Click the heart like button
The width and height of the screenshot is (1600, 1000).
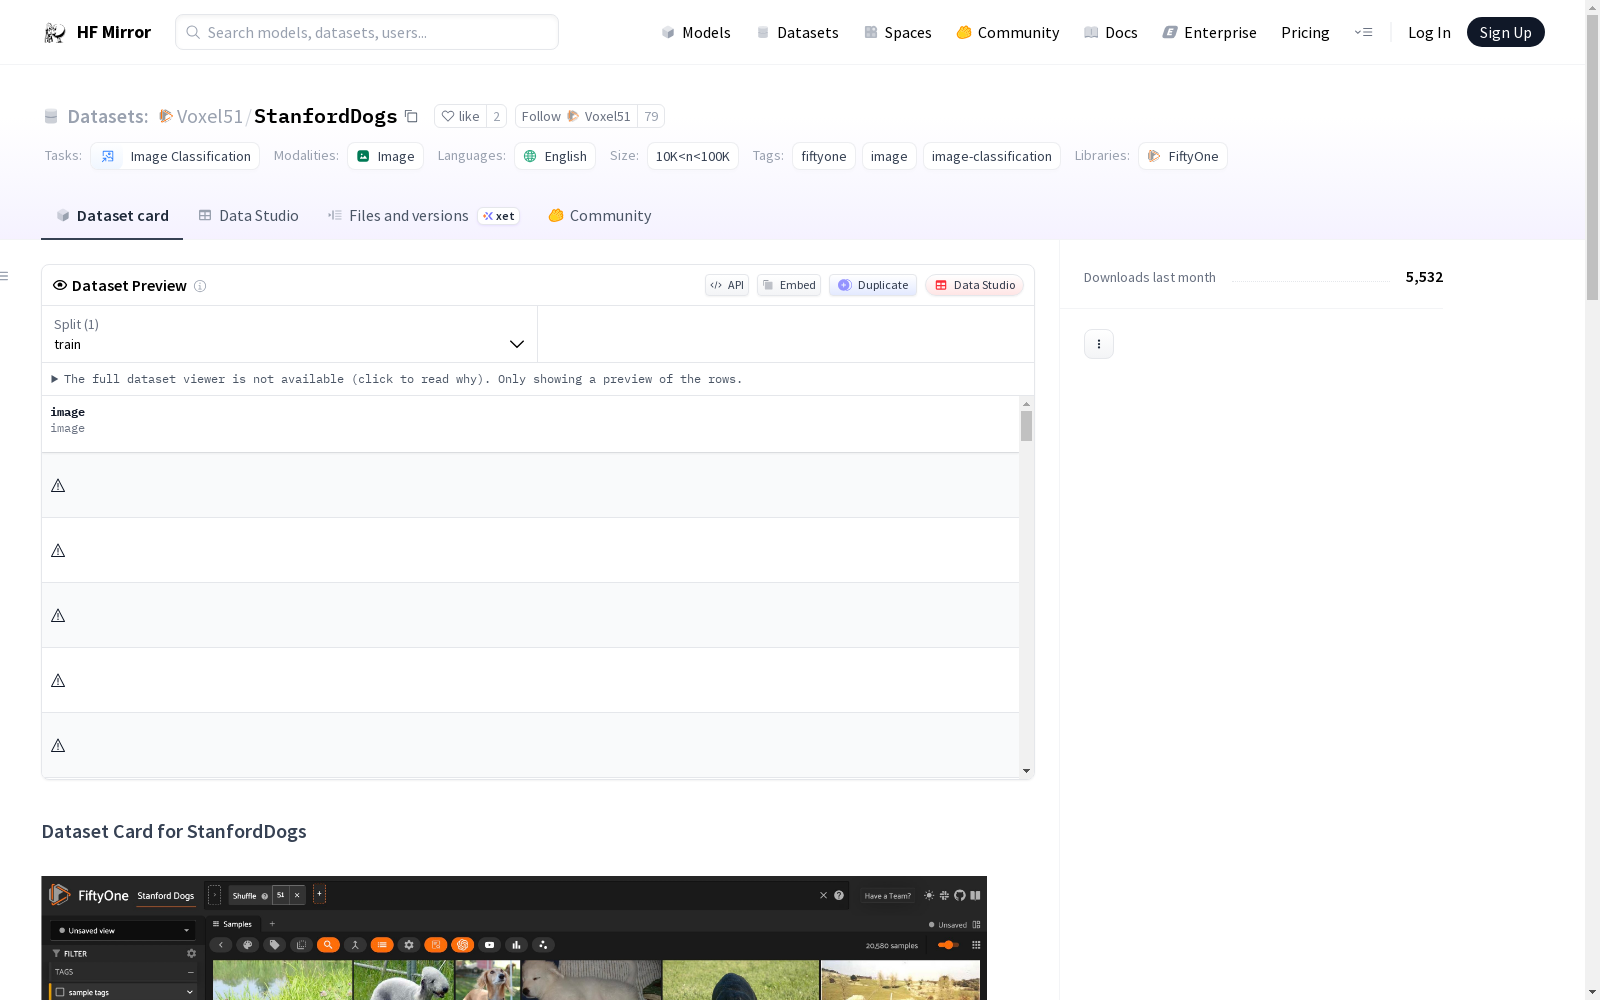click(x=460, y=116)
